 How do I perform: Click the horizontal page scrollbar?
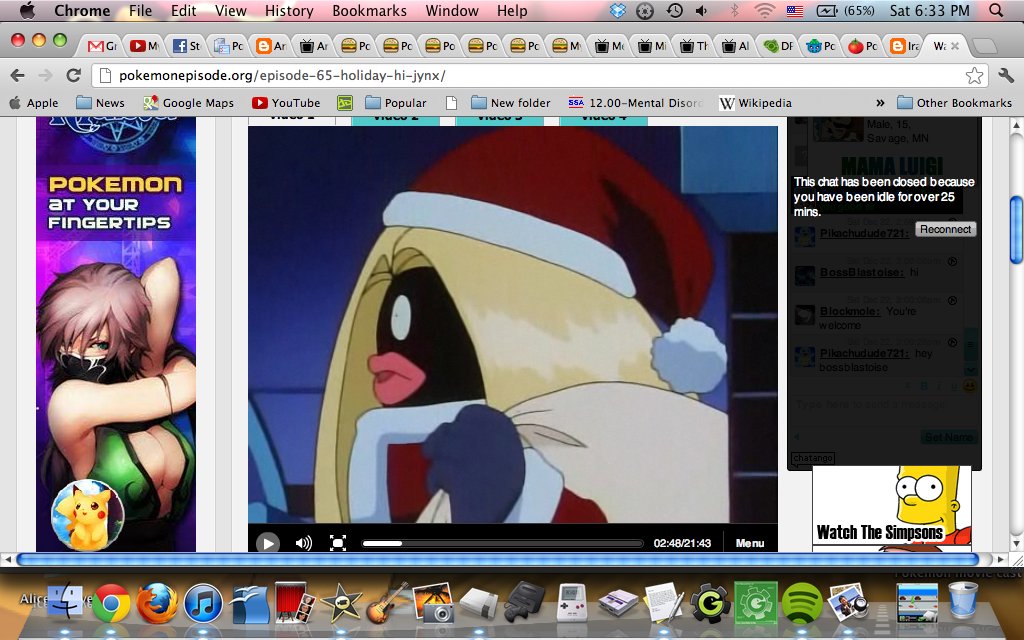click(x=497, y=560)
